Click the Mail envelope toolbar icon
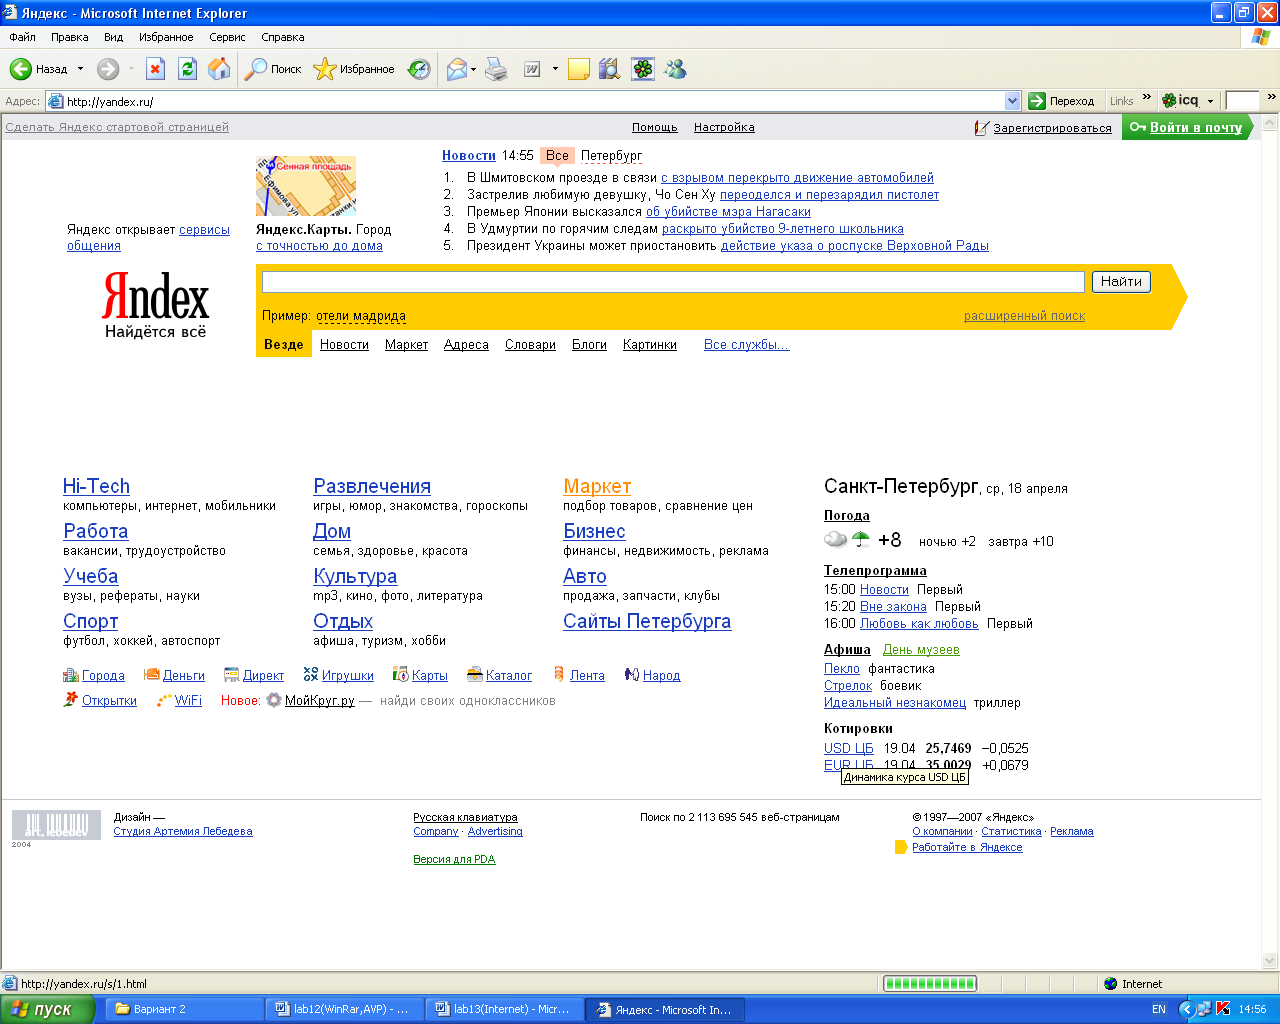This screenshot has height=1024, width=1280. [456, 69]
